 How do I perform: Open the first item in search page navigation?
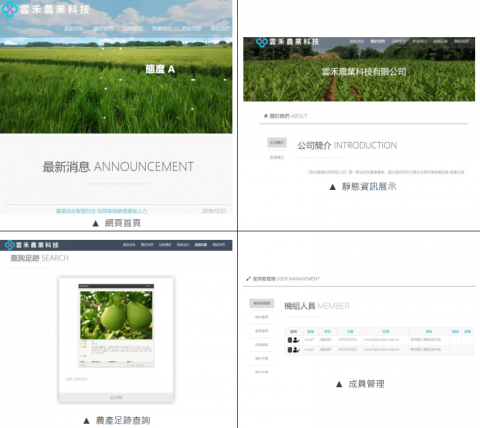coord(129,245)
